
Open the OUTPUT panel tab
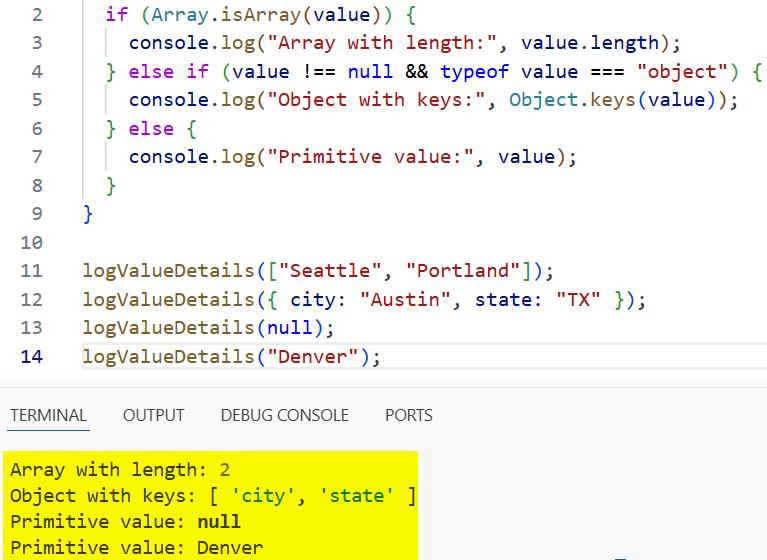pyautogui.click(x=154, y=415)
